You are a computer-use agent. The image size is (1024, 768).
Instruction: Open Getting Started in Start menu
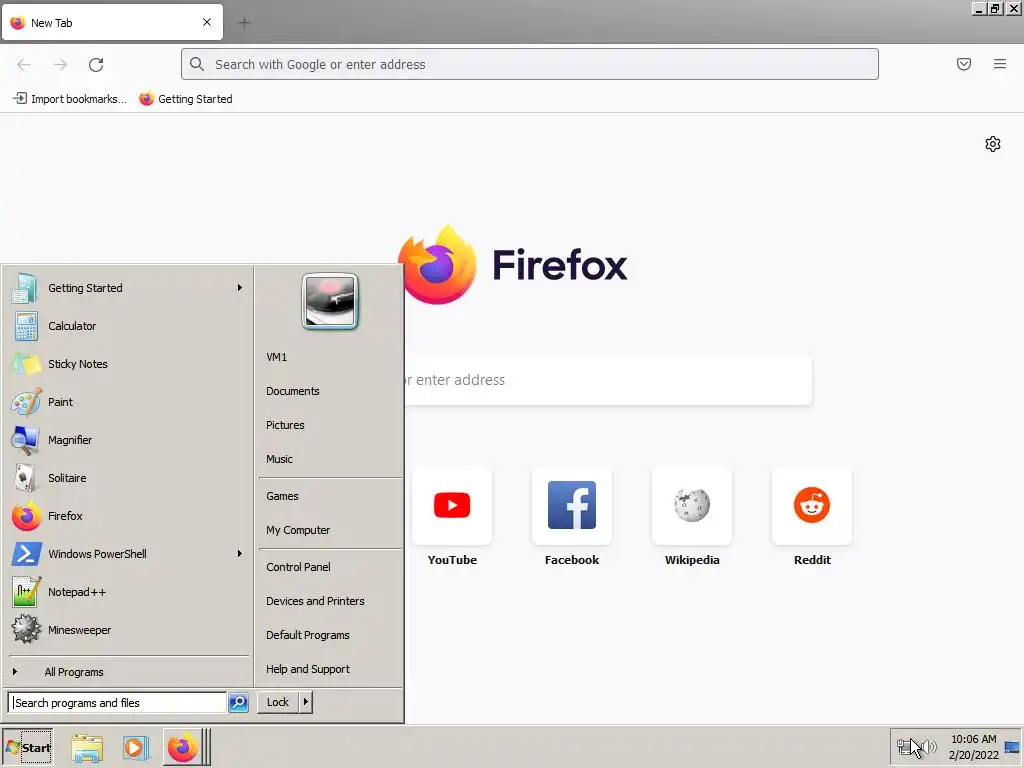tap(128, 288)
